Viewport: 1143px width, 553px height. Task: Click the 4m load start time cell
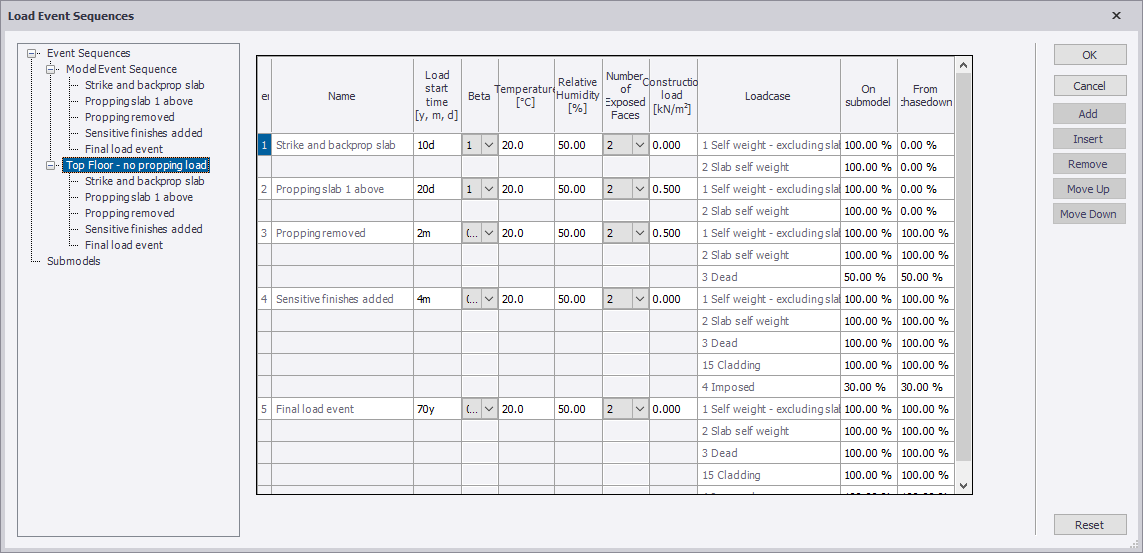tap(437, 299)
